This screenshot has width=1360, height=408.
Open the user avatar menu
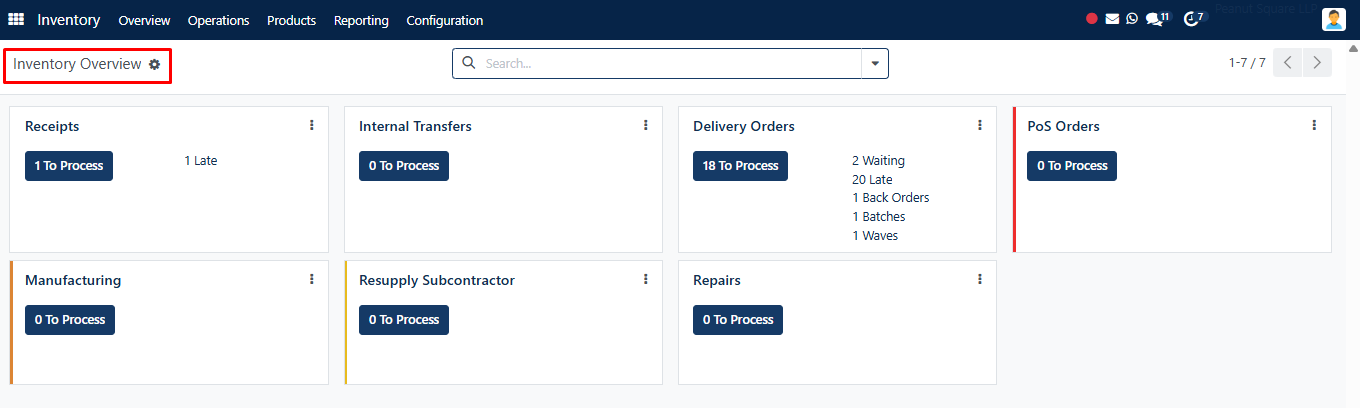[x=1334, y=19]
